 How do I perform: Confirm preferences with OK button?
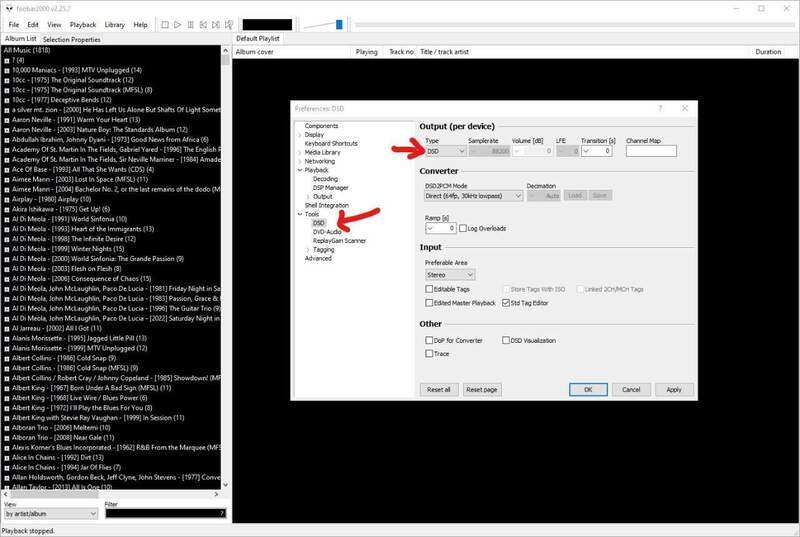[x=588, y=390]
